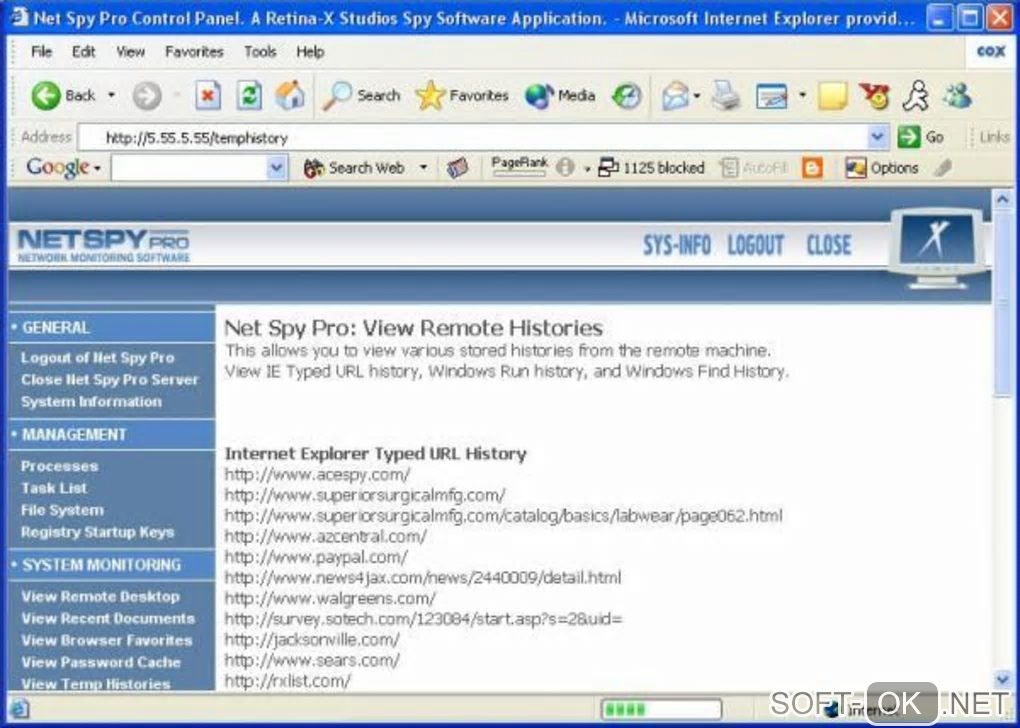Click the CLOSE header link
The width and height of the screenshot is (1020, 728).
(829, 245)
